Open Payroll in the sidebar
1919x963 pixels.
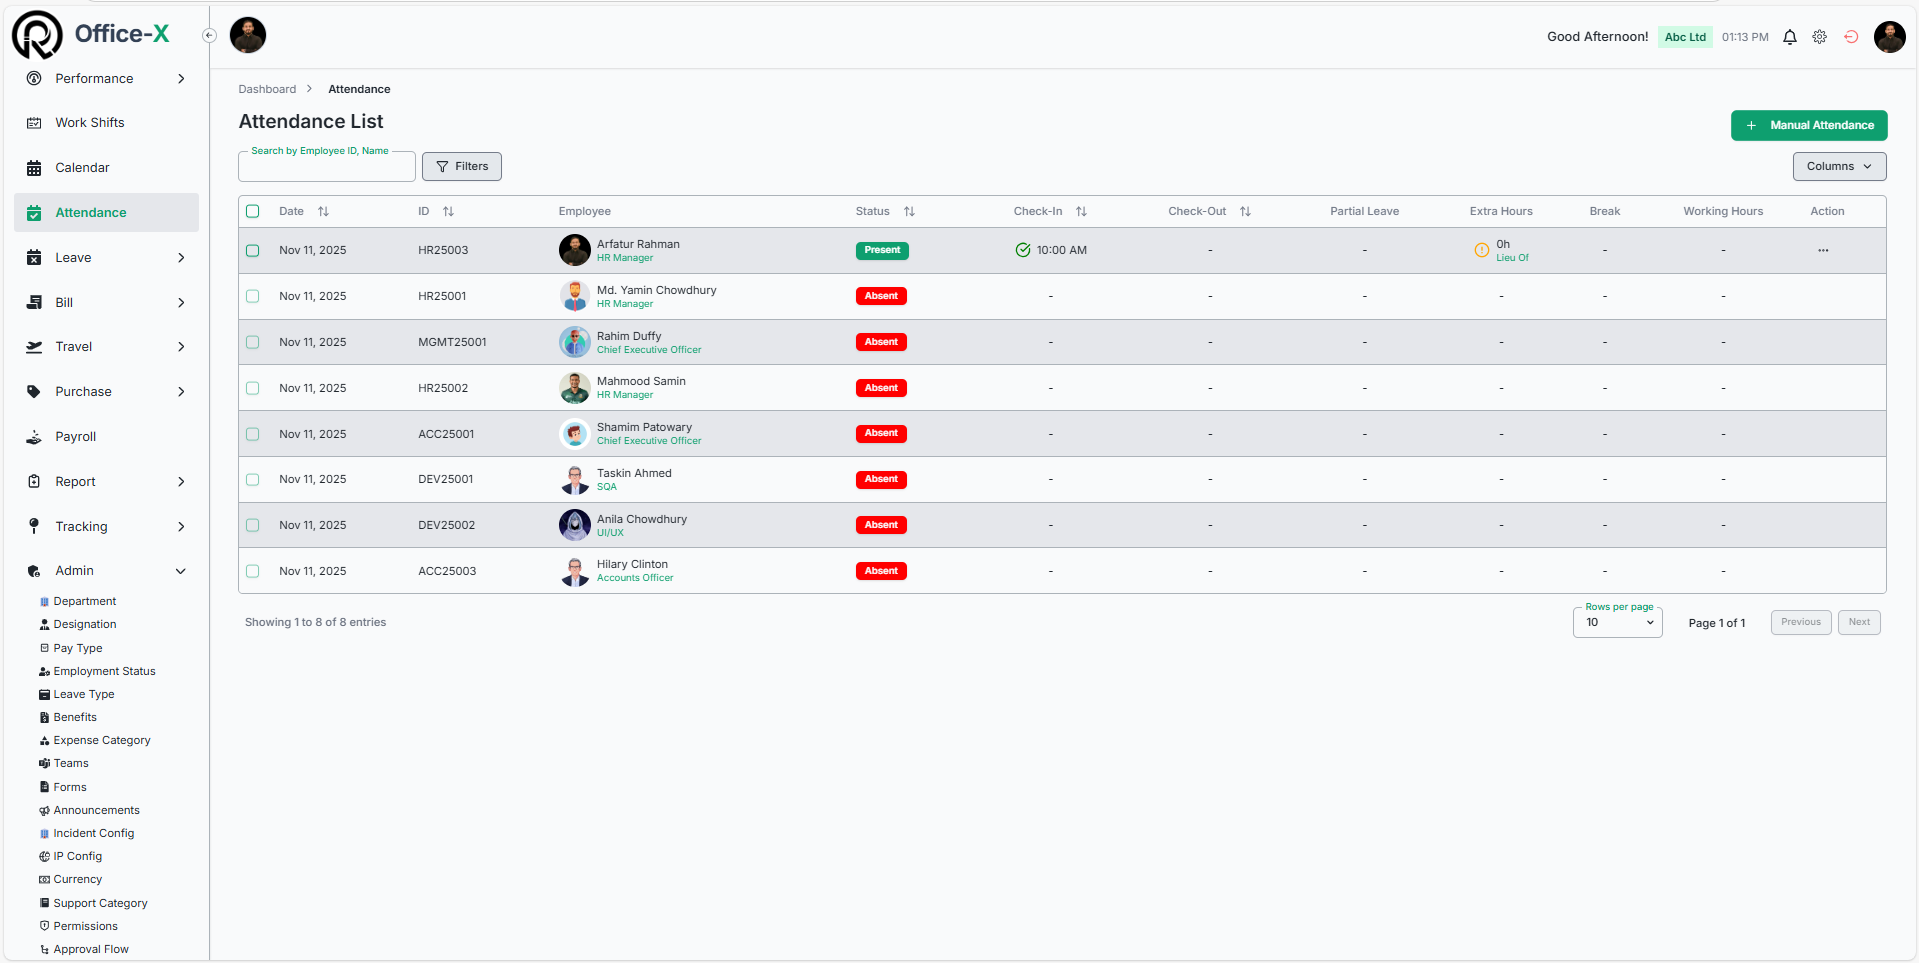tap(76, 437)
